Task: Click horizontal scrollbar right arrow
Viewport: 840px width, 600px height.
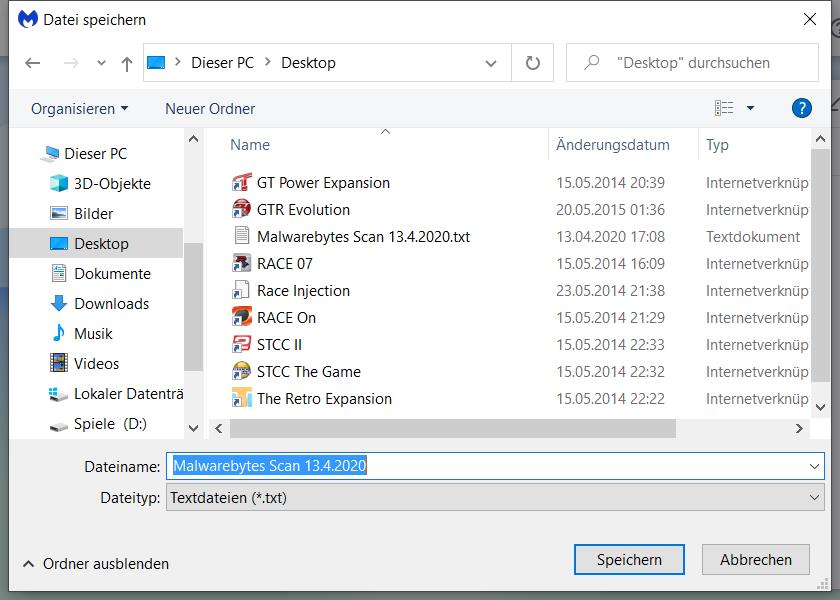Action: pyautogui.click(x=799, y=429)
